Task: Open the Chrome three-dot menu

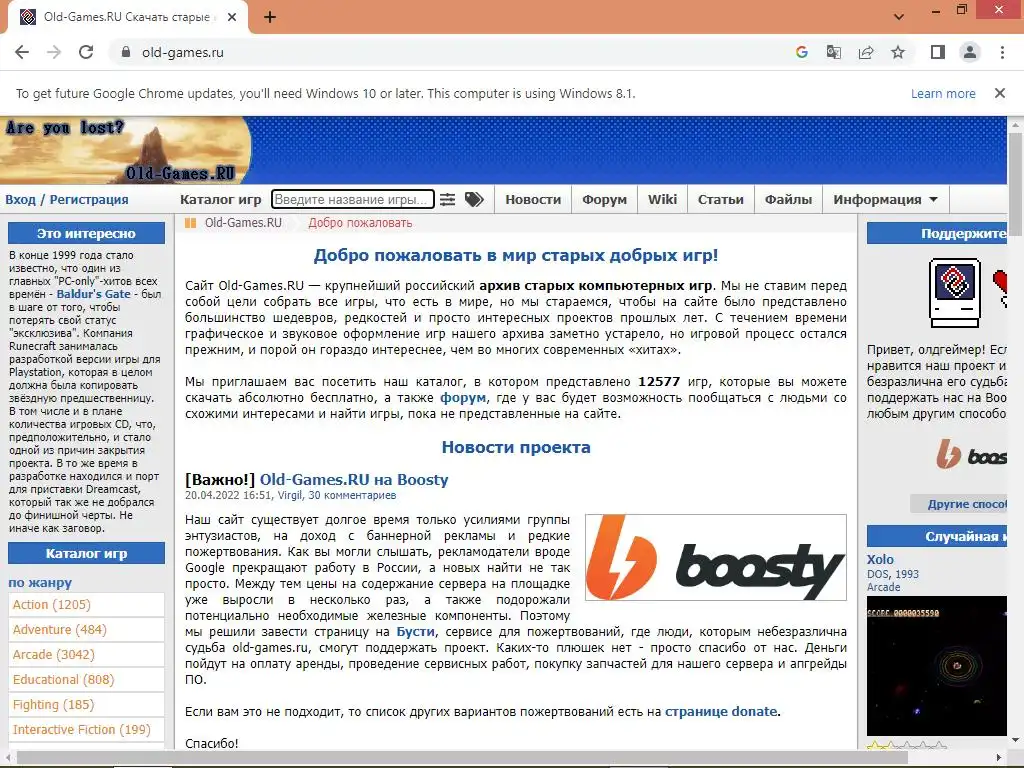Action: click(x=1002, y=52)
